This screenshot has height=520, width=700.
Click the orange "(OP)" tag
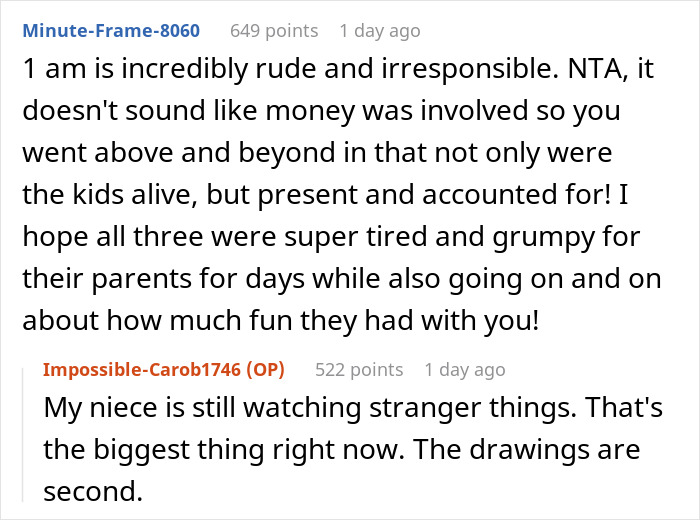tap(266, 370)
